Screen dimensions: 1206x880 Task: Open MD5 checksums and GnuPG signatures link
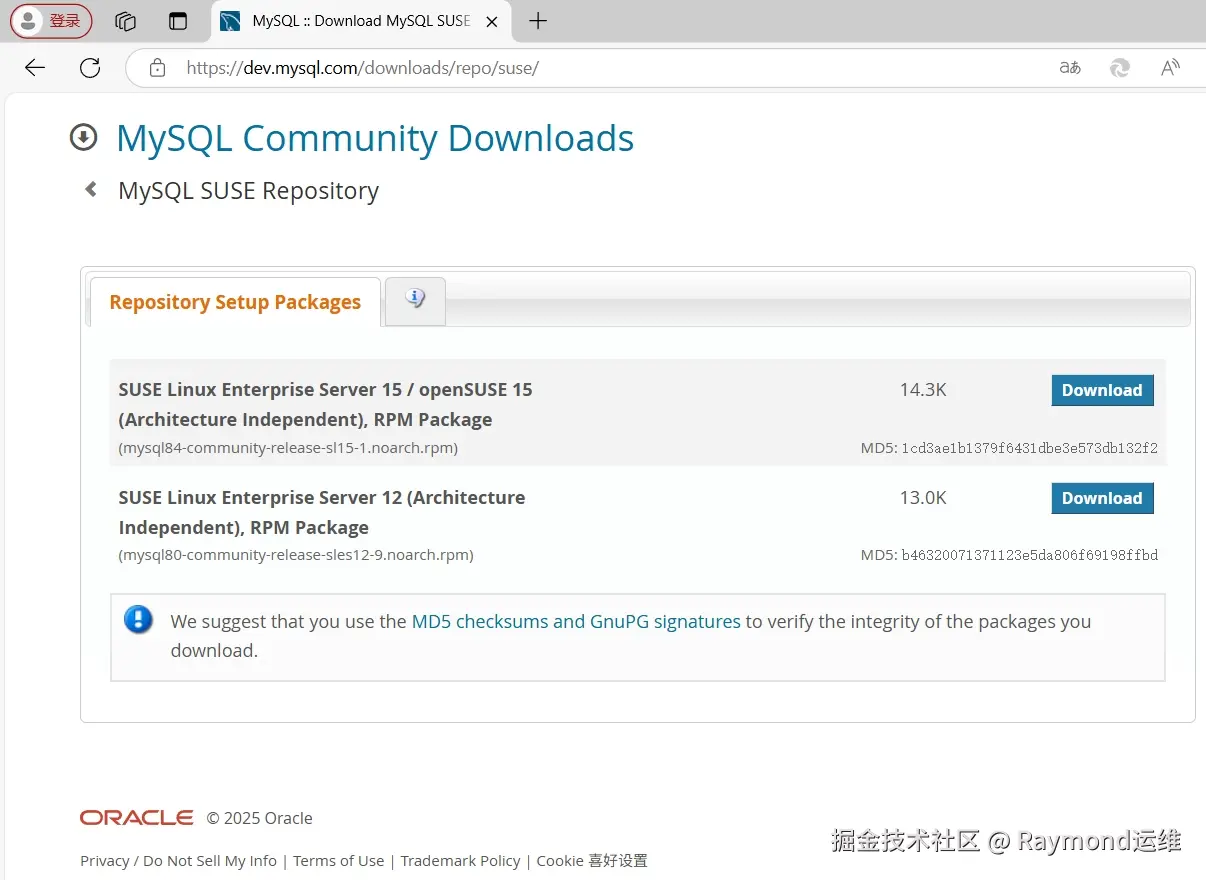click(576, 621)
